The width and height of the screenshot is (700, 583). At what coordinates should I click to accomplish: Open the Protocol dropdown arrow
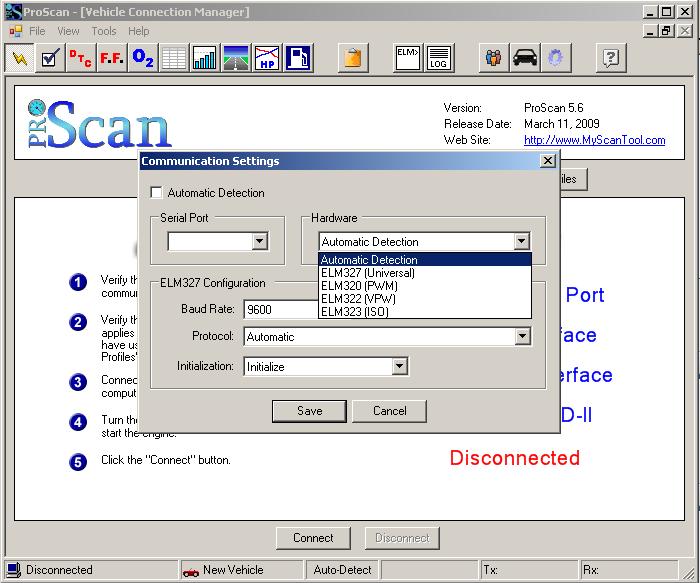(521, 337)
